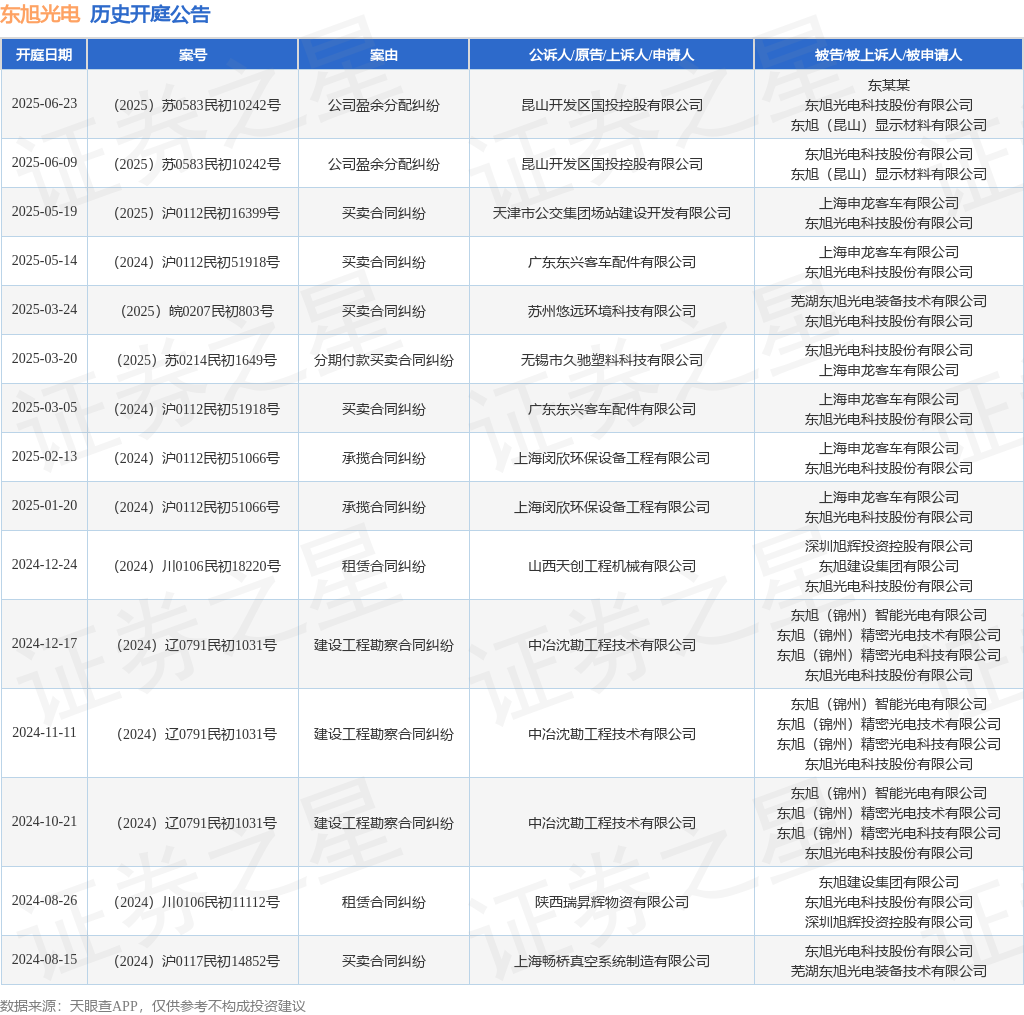This screenshot has width=1024, height=1015.
Task: Click 上海闵欣环保设备工程有限公司 in the 2025-01-20 row
Action: [611, 507]
